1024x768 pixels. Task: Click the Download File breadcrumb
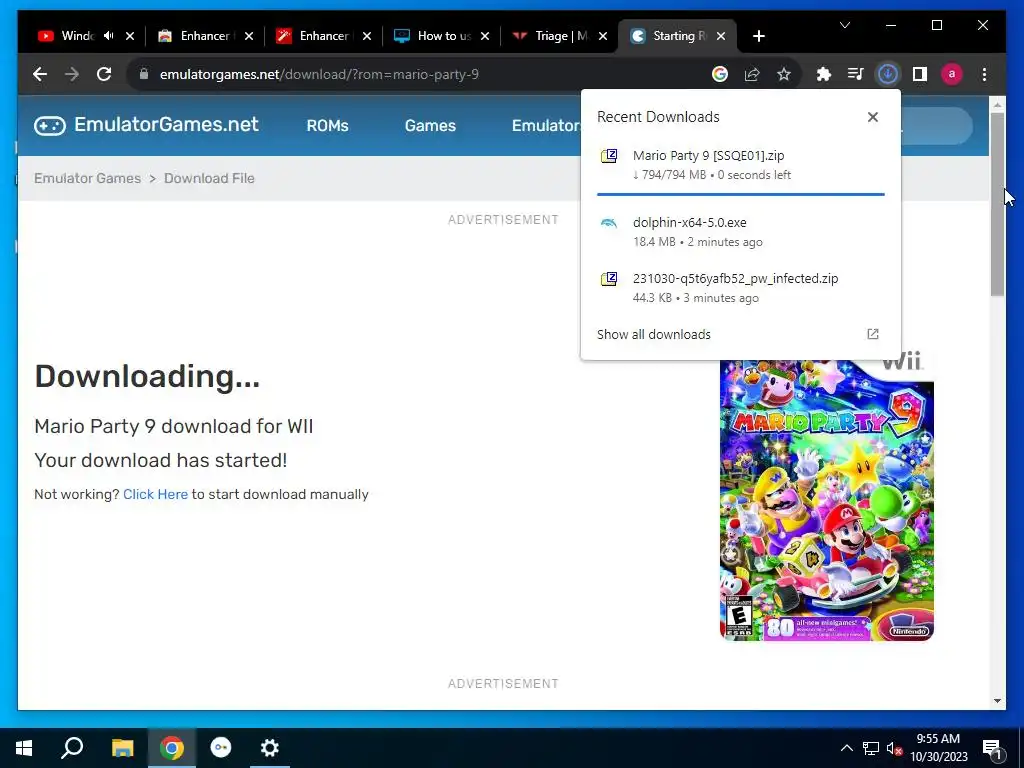[209, 178]
